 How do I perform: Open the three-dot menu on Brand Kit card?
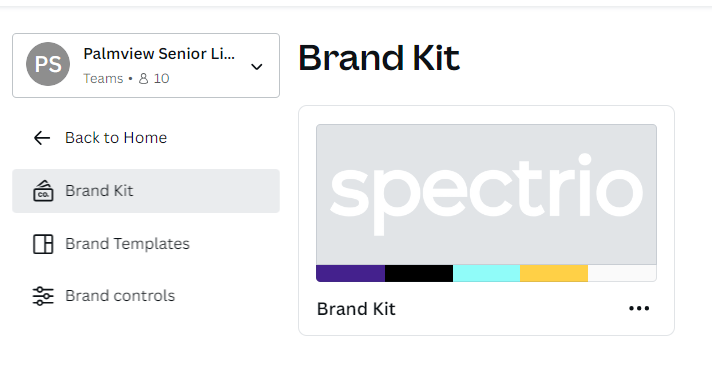tap(639, 309)
